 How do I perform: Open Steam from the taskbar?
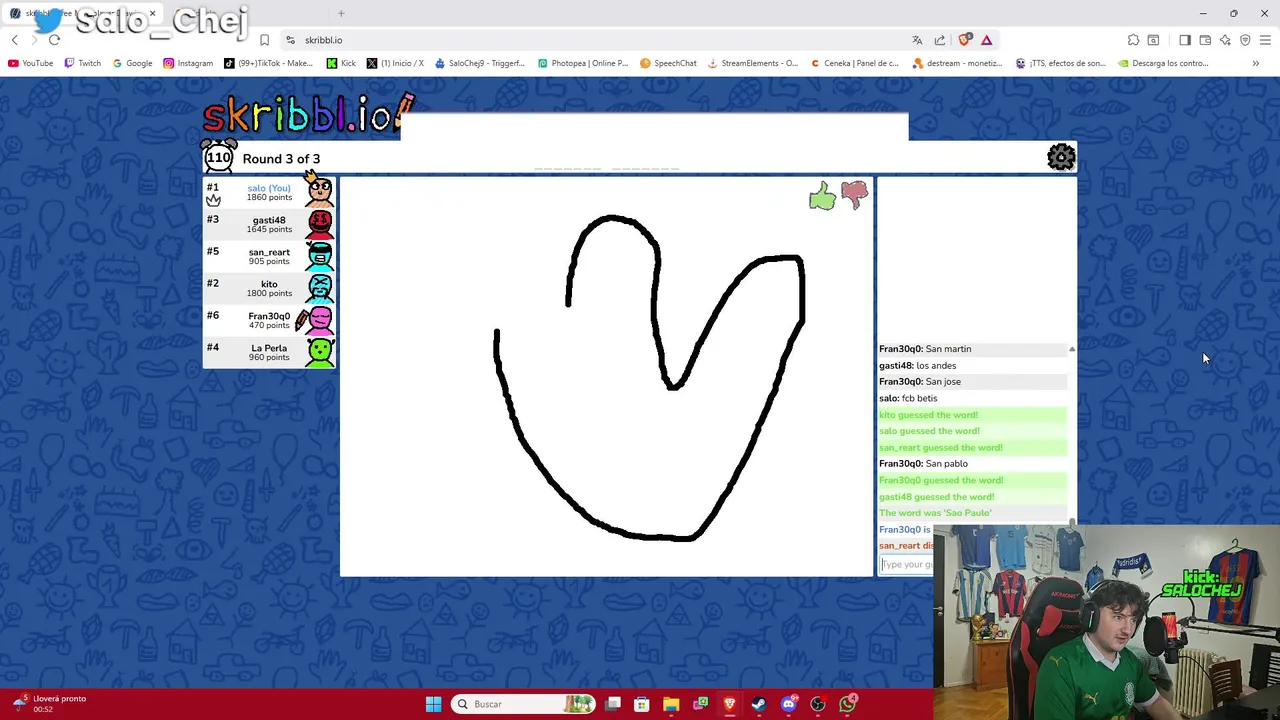[x=759, y=704]
